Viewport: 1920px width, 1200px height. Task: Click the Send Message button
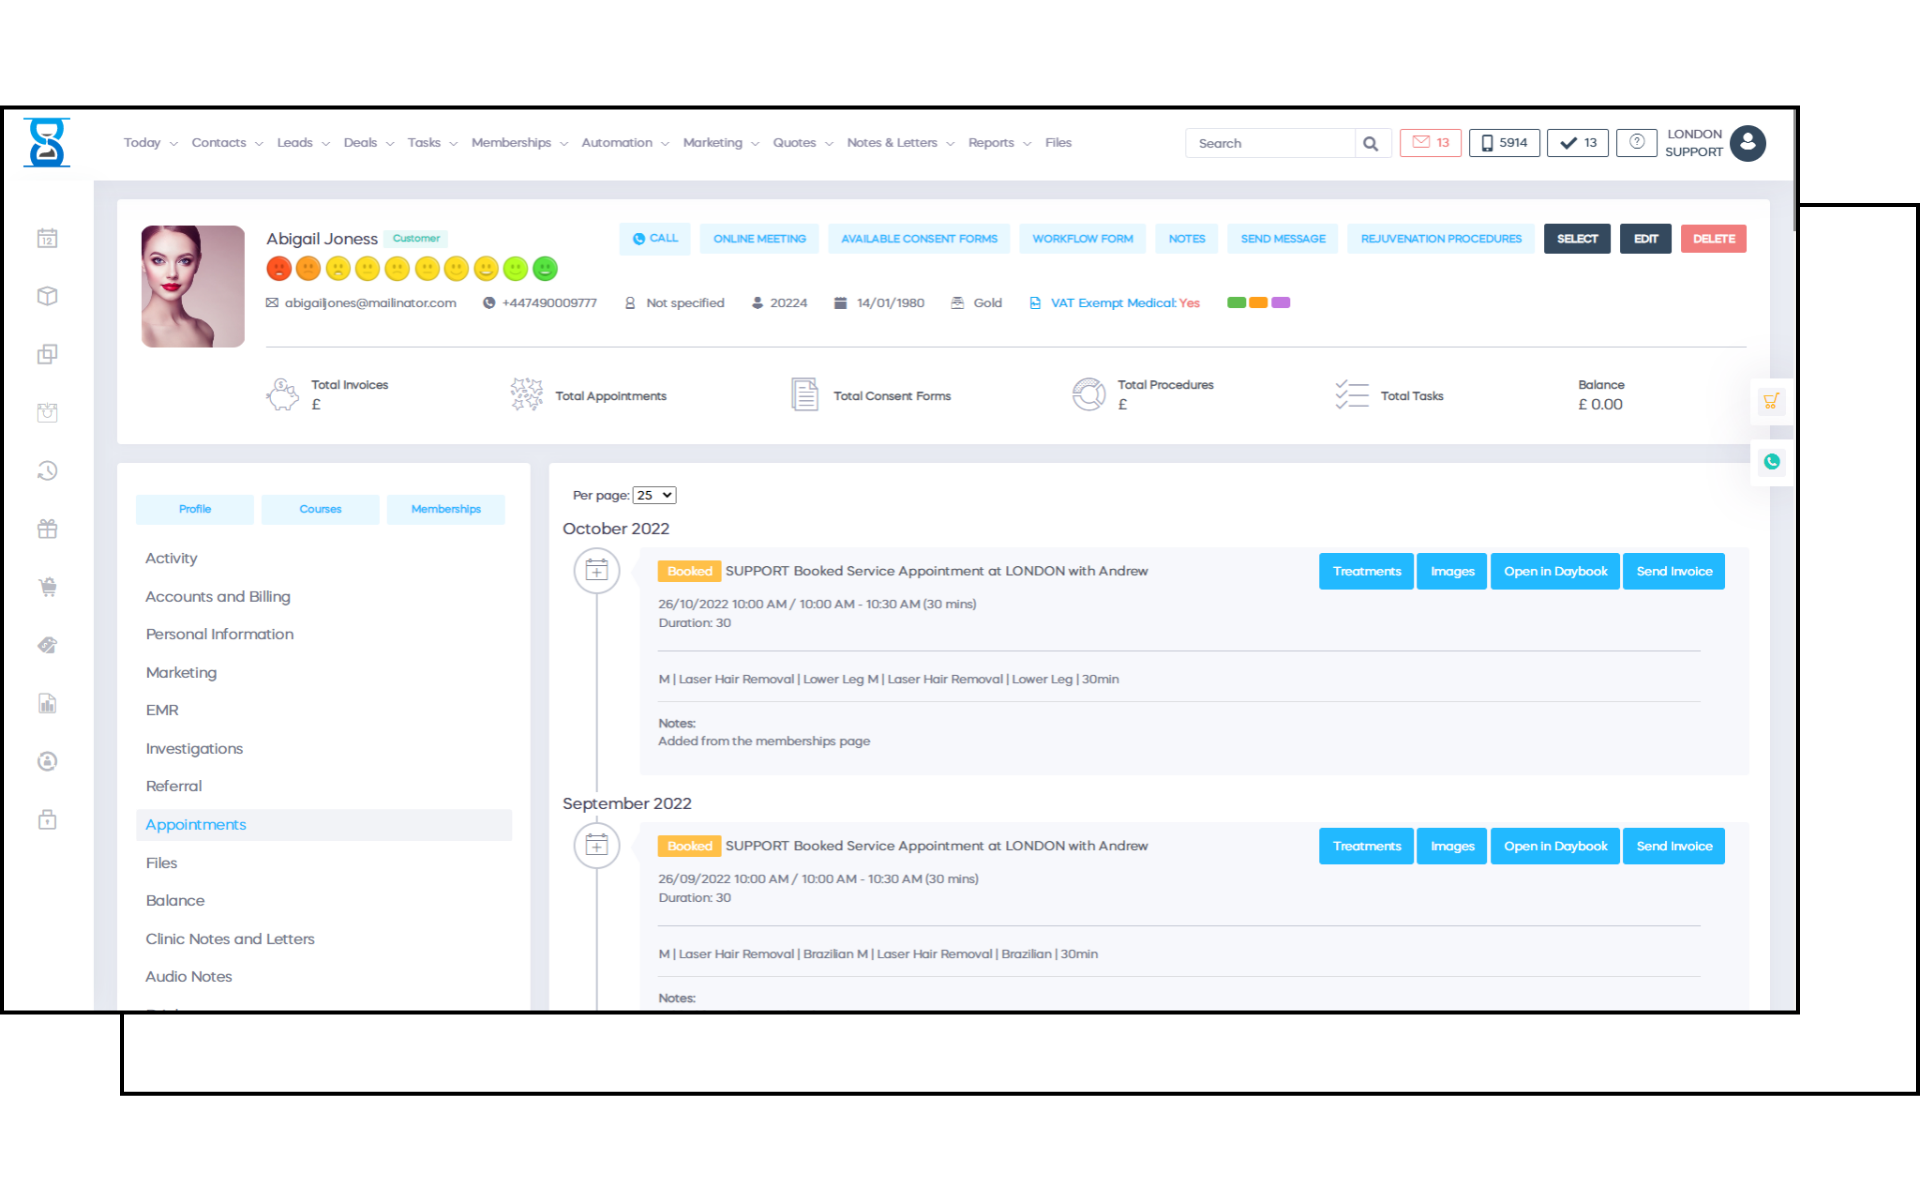pos(1282,239)
